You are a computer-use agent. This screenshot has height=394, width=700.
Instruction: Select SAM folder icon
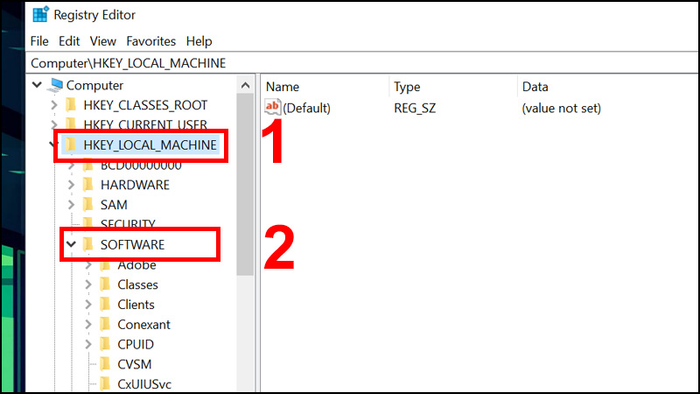pos(88,204)
